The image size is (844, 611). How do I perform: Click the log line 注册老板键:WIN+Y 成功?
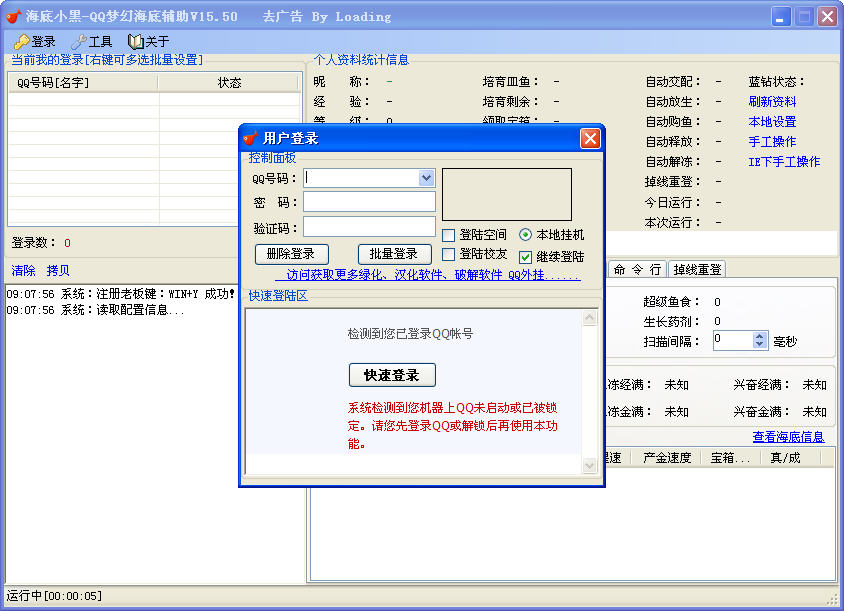(121, 294)
